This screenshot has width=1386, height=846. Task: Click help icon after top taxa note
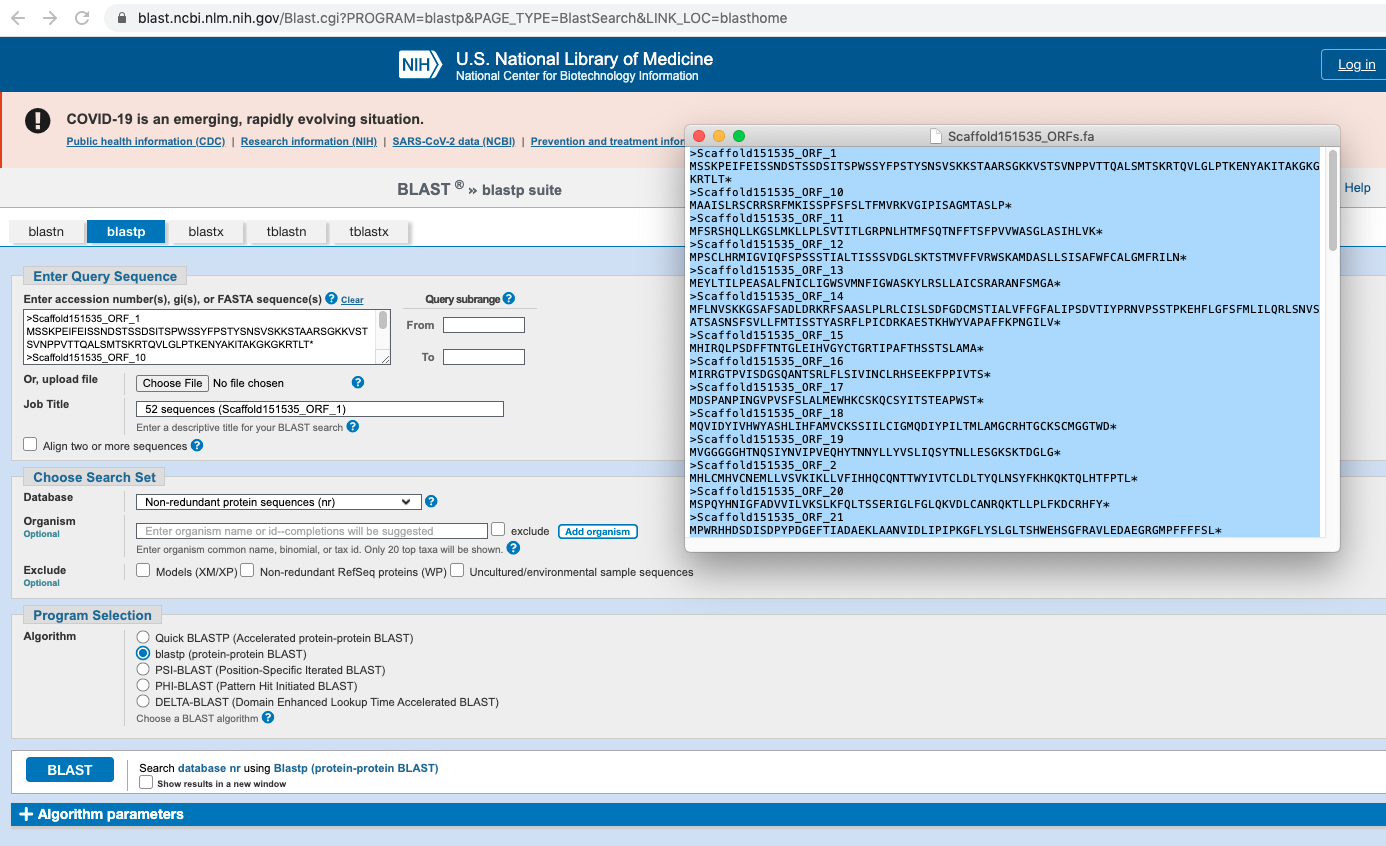(513, 548)
